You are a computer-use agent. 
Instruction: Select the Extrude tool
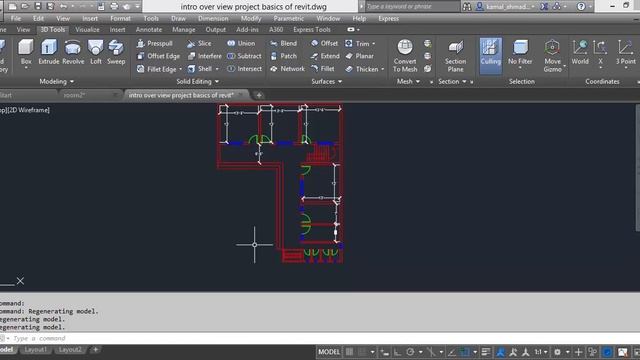49,52
